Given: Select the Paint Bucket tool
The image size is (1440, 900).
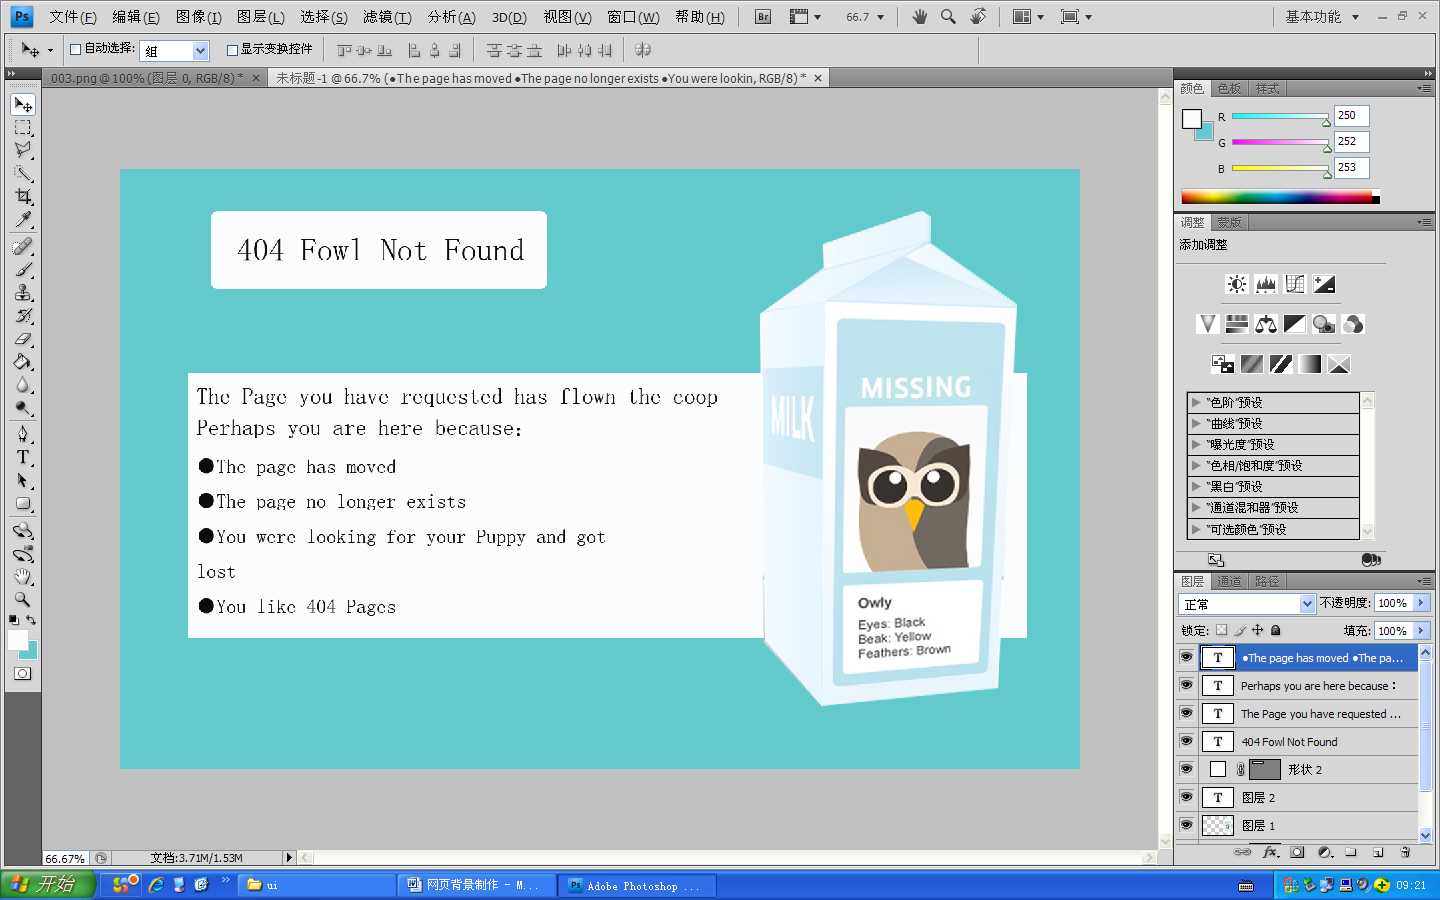Looking at the screenshot, I should click(x=23, y=362).
